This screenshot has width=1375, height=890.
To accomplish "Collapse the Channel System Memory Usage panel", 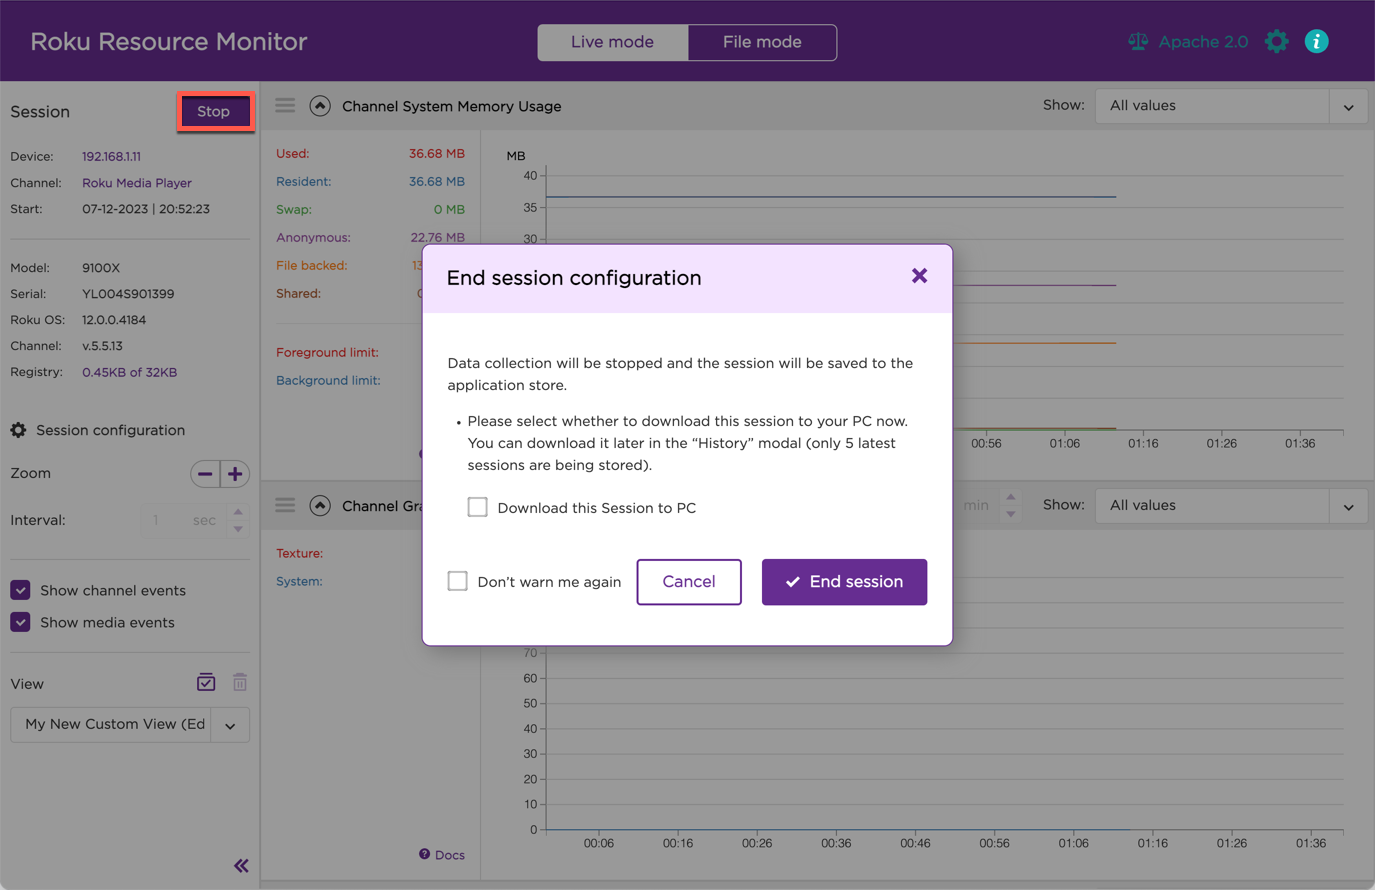I will pyautogui.click(x=320, y=105).
